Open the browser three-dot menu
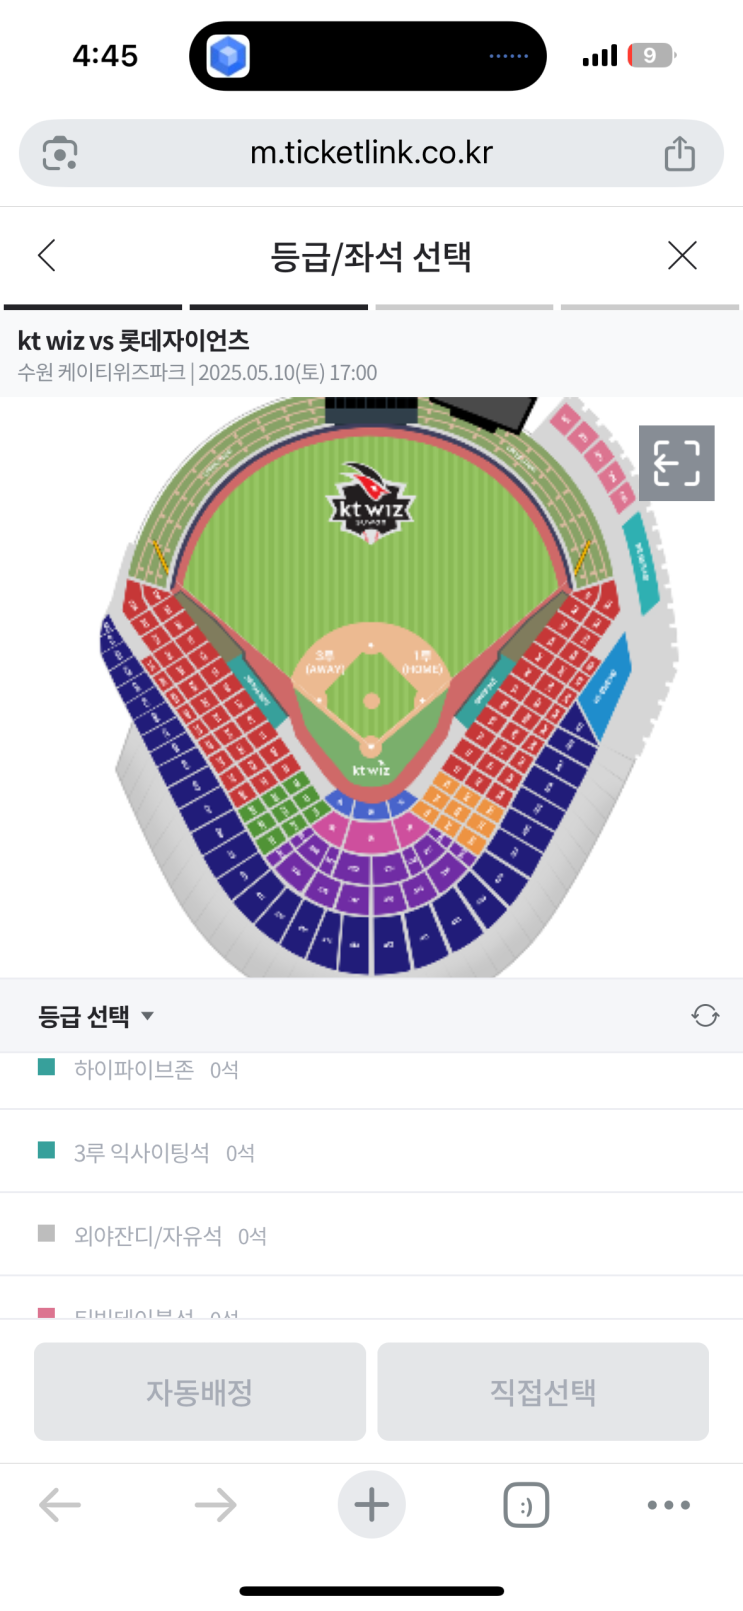743x1611 pixels. coord(668,1504)
